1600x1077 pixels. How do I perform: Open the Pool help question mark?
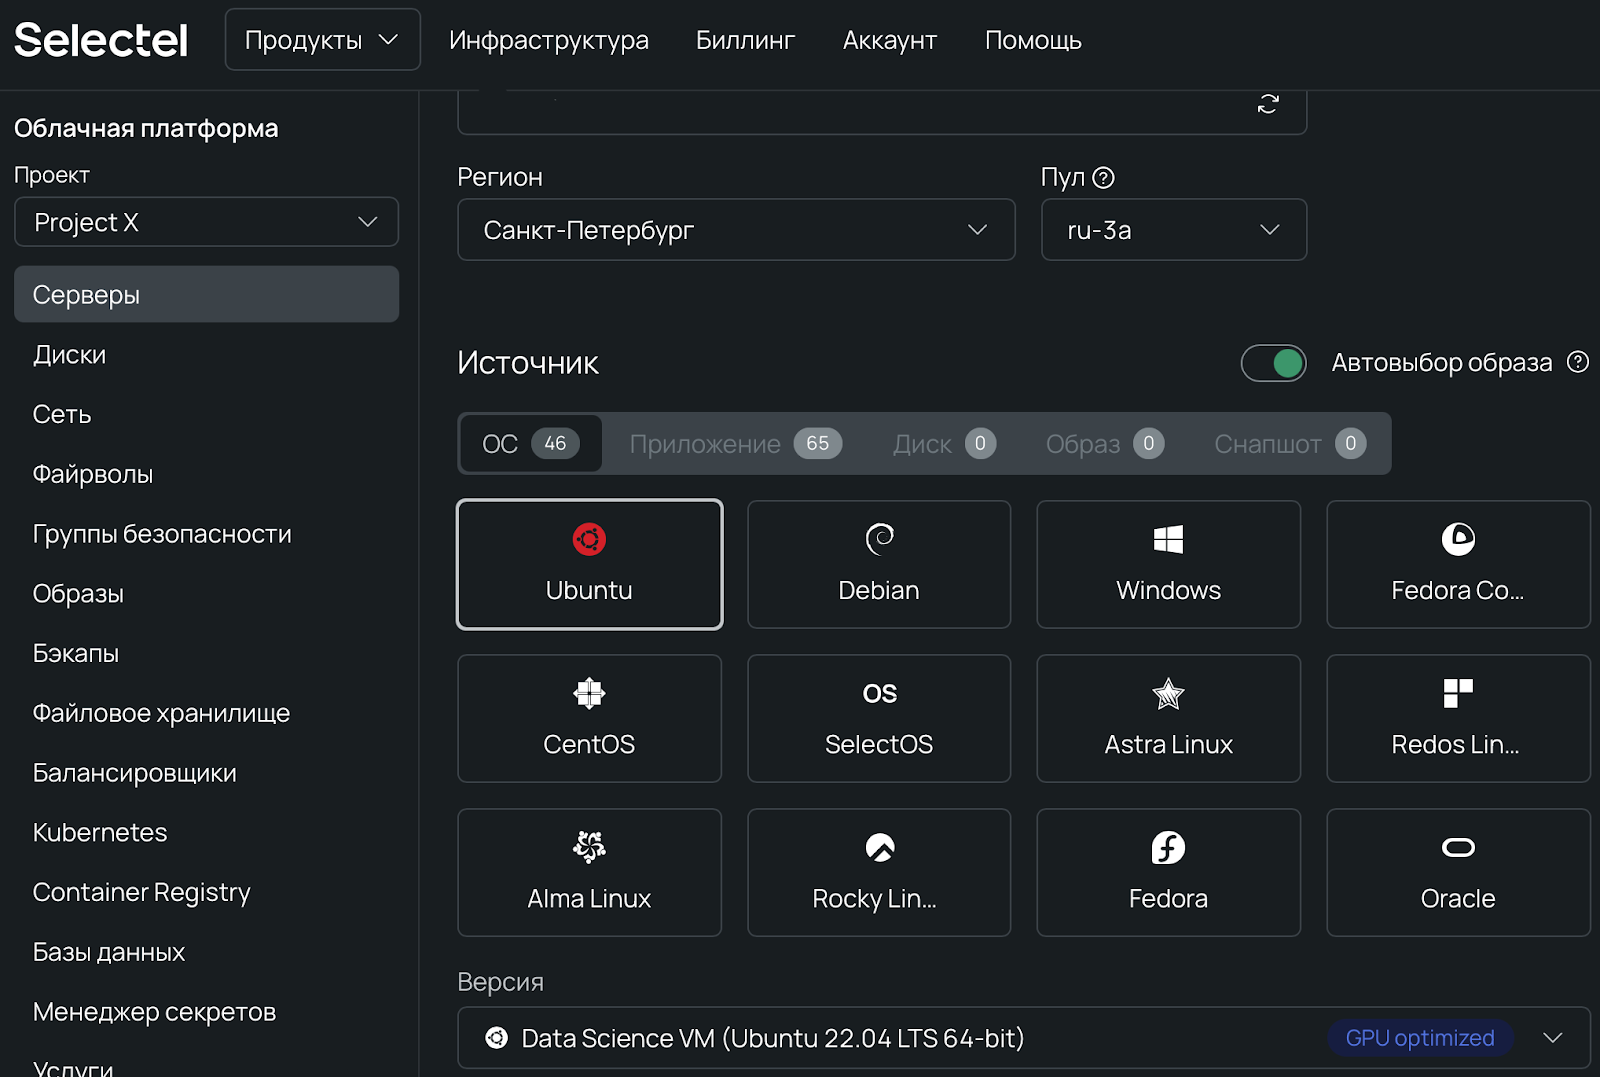coord(1103,178)
